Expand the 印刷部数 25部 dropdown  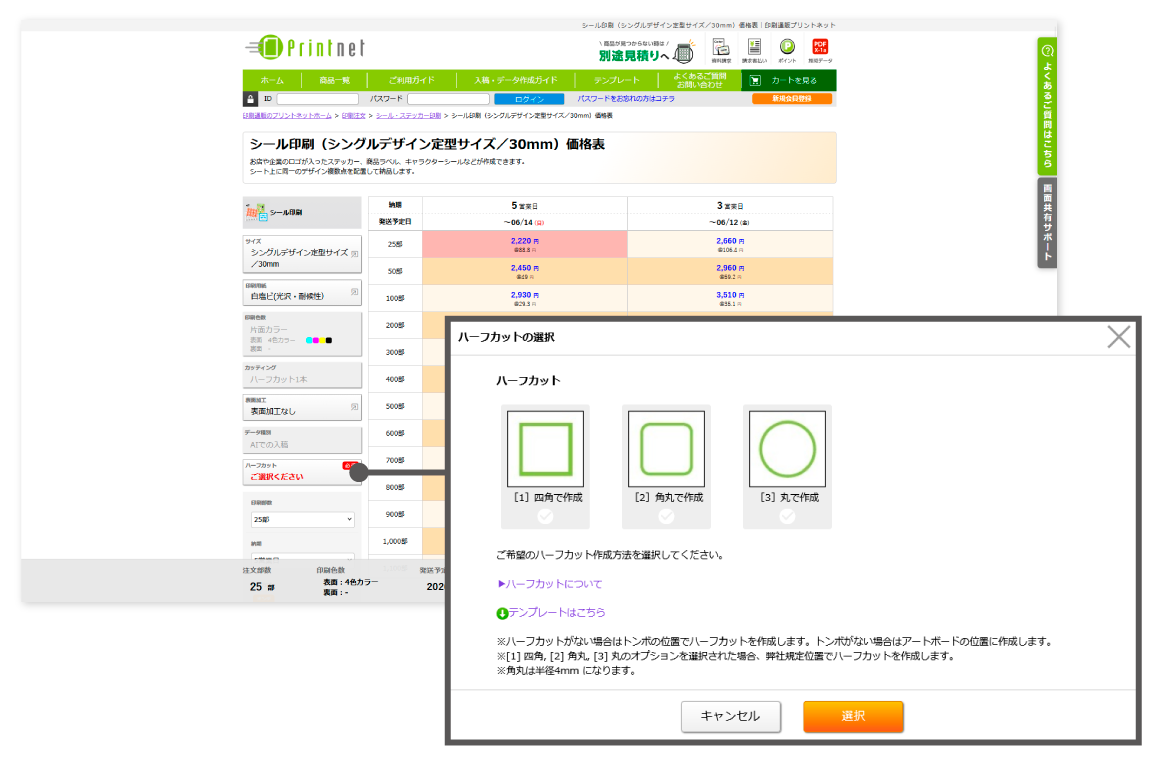click(x=302, y=520)
